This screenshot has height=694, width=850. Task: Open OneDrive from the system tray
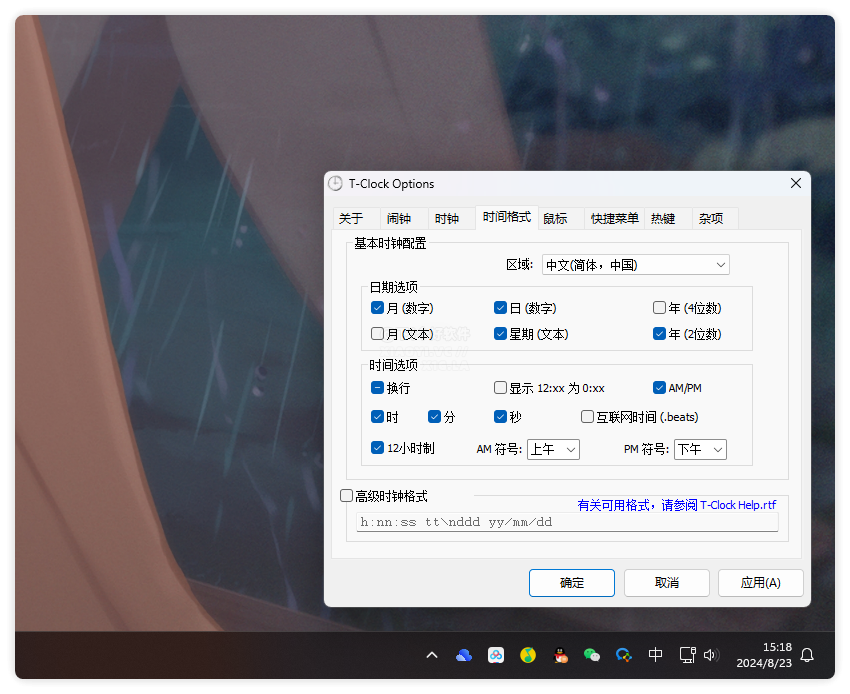coord(463,655)
